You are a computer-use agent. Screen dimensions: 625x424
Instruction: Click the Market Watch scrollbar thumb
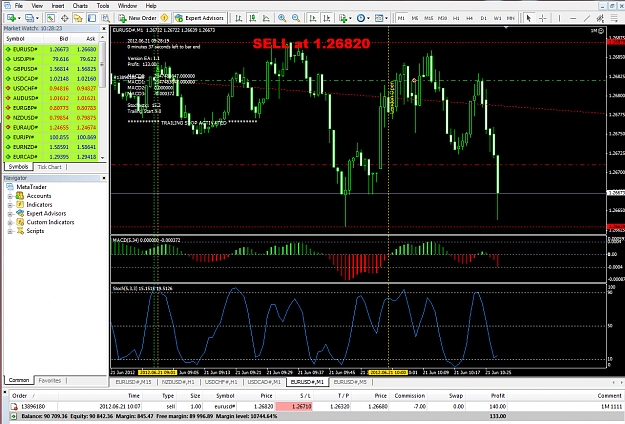pos(102,64)
